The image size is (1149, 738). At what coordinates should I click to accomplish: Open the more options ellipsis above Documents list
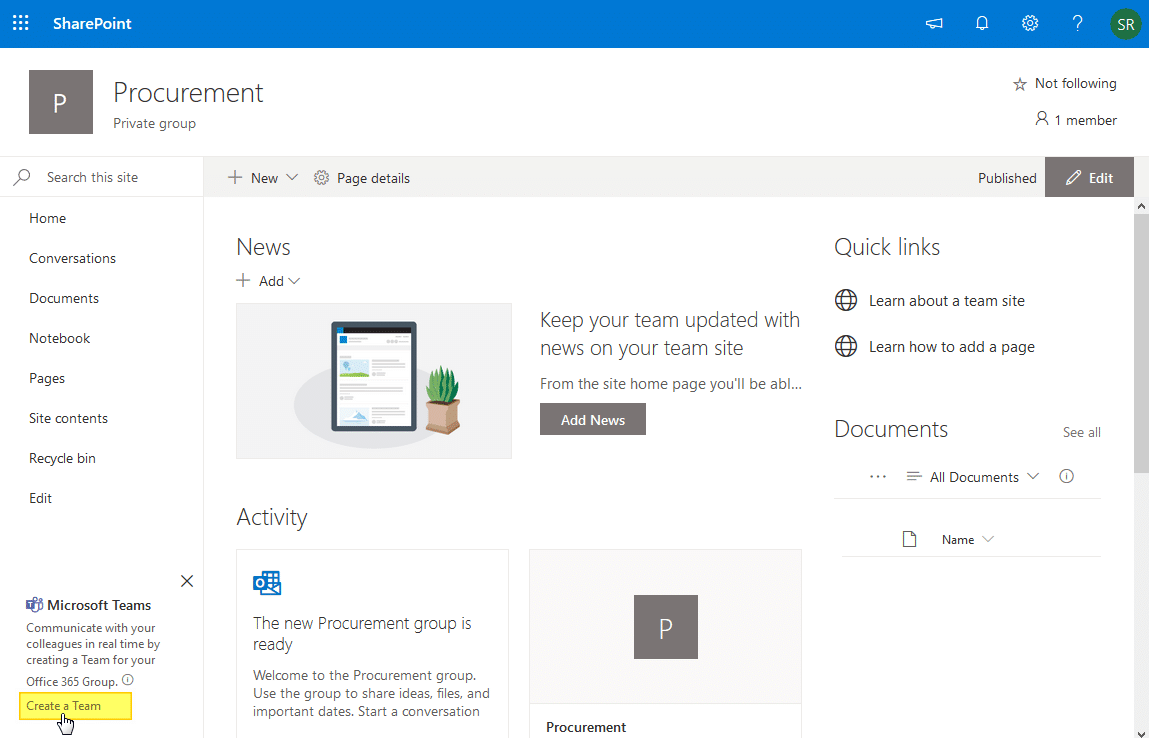point(877,476)
